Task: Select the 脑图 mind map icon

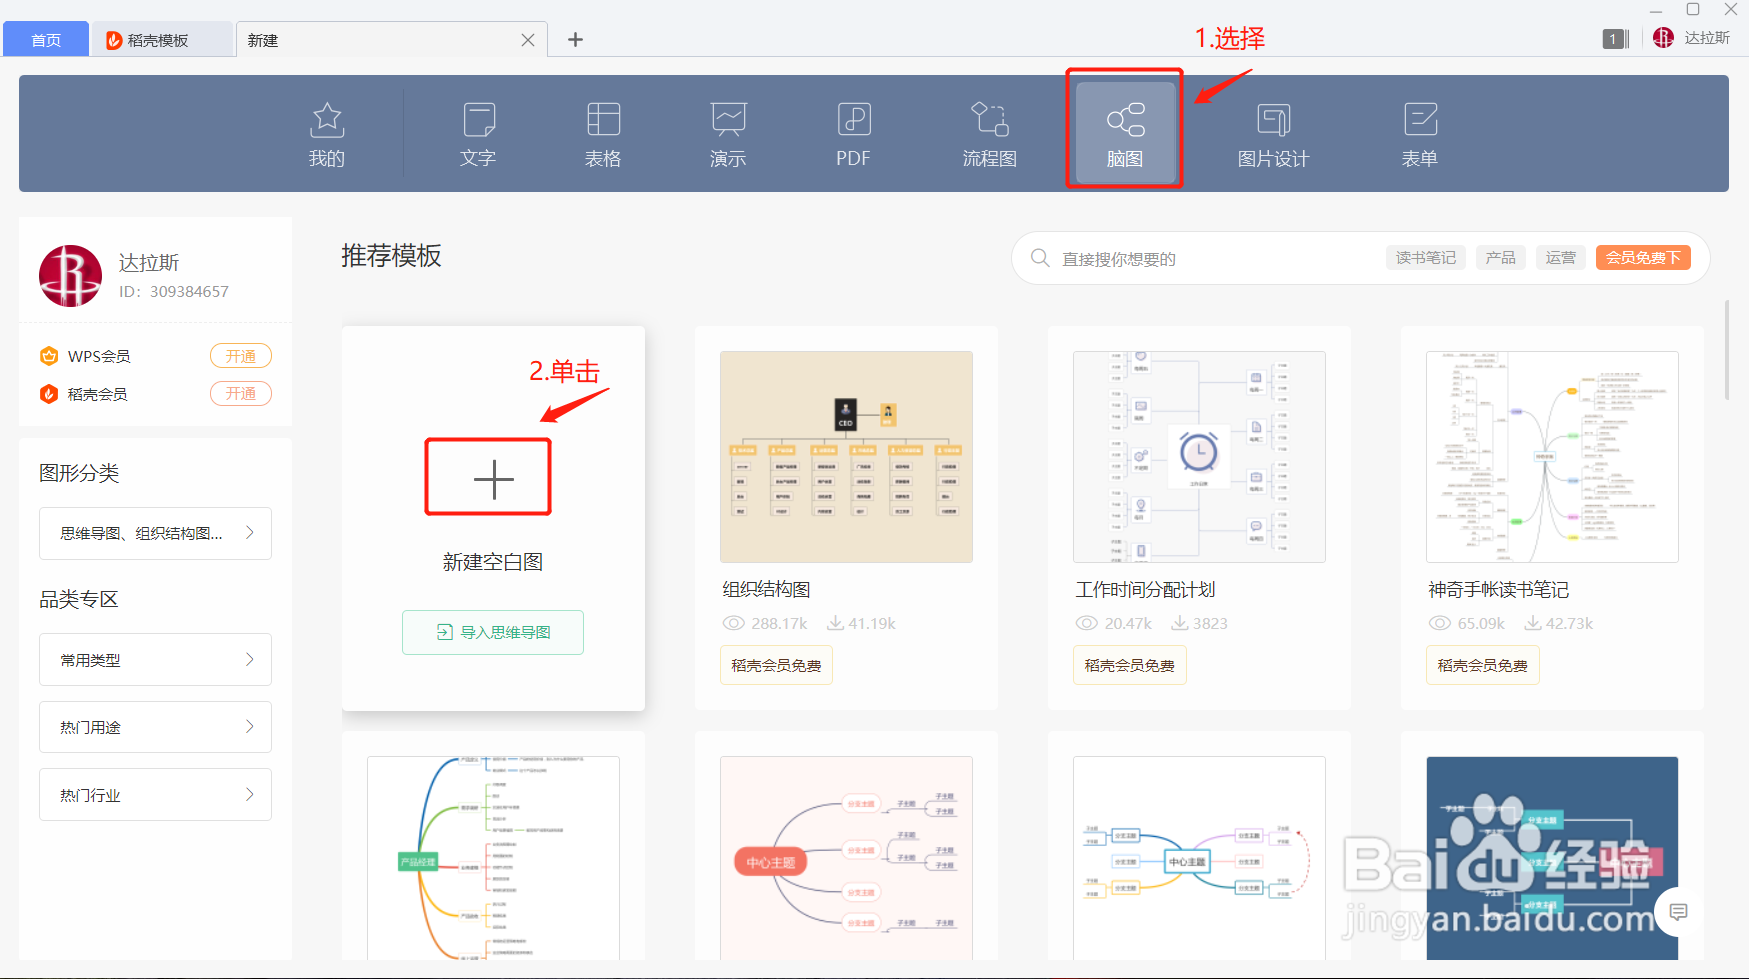Action: coord(1125,120)
